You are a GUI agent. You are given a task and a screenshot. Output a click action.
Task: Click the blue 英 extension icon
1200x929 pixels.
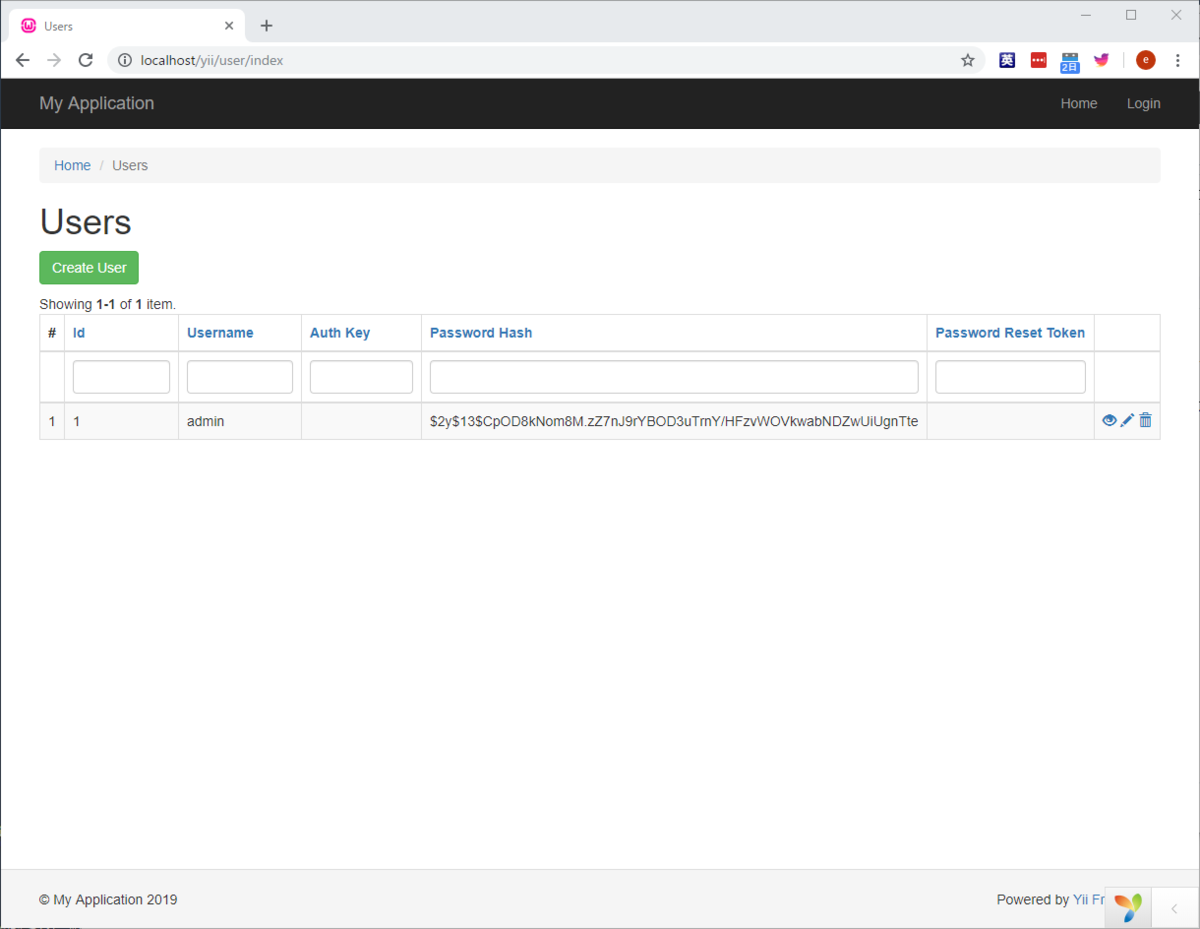pyautogui.click(x=1007, y=60)
